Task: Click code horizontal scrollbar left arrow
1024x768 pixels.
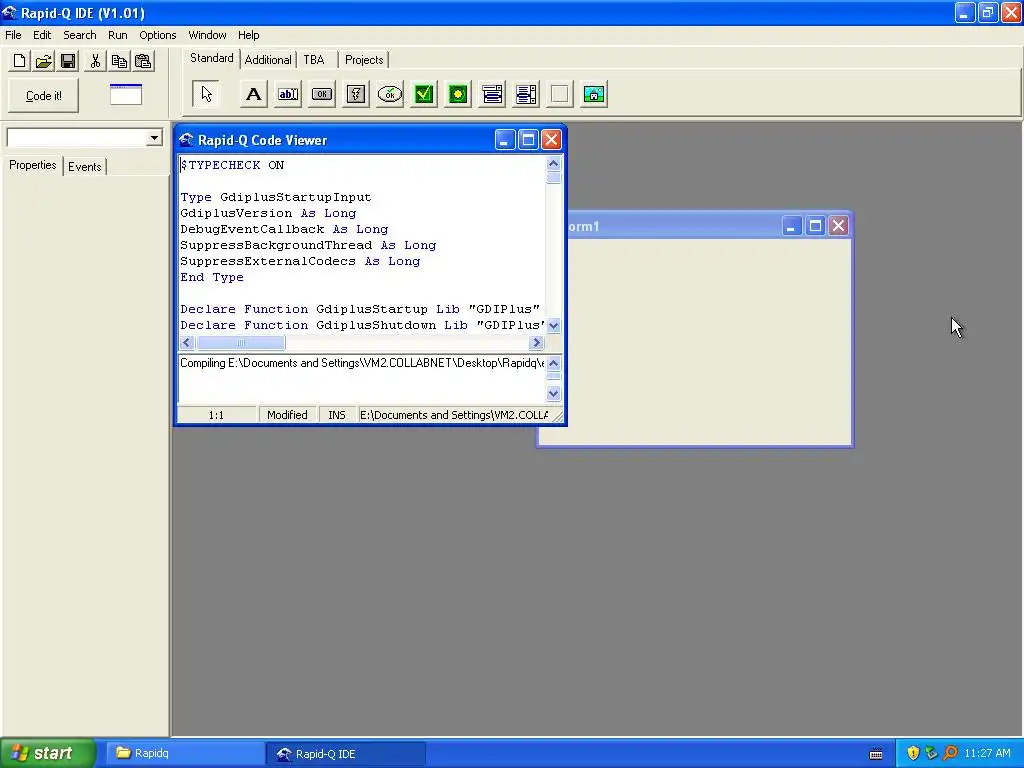Action: coord(187,342)
